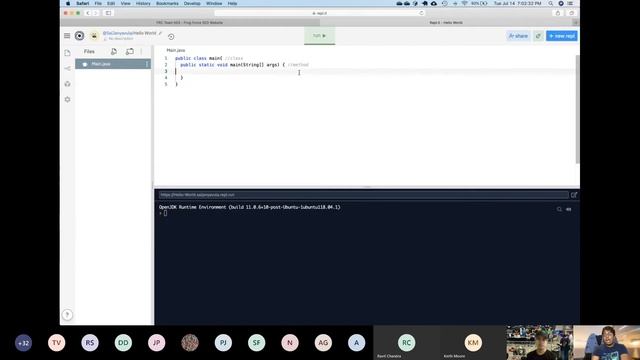Open the Bookmarks menu
640x360 pixels.
pyautogui.click(x=167, y=3)
